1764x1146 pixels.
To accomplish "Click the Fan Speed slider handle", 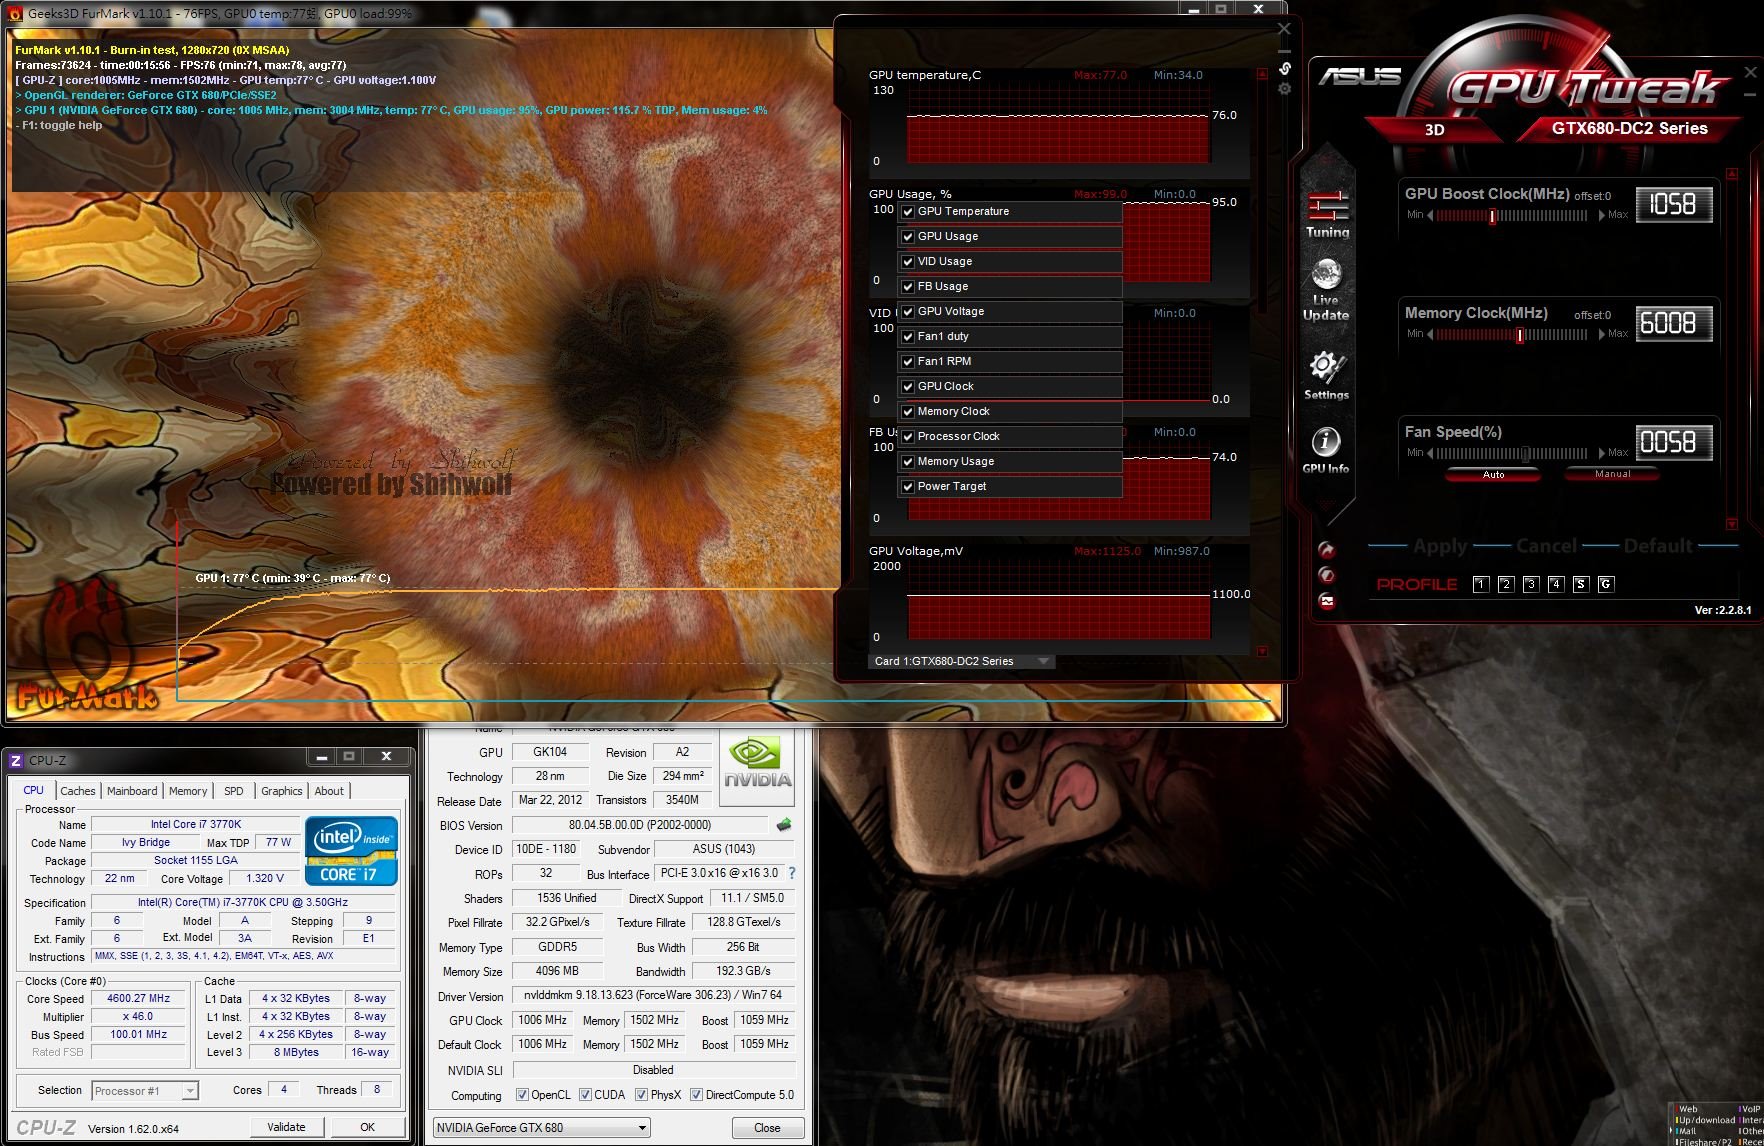I will (1525, 454).
